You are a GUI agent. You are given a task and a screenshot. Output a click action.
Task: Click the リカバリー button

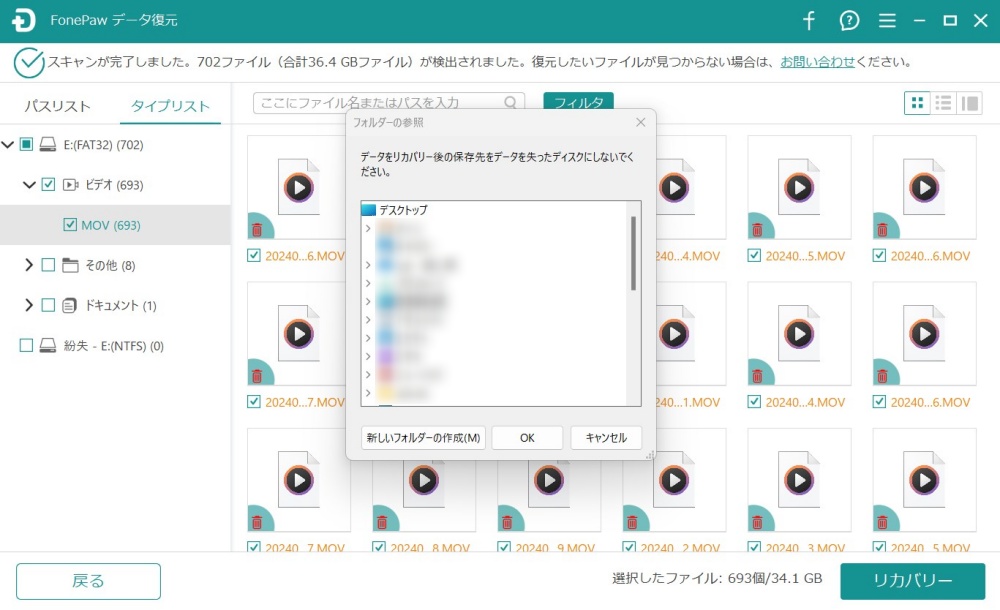(913, 581)
